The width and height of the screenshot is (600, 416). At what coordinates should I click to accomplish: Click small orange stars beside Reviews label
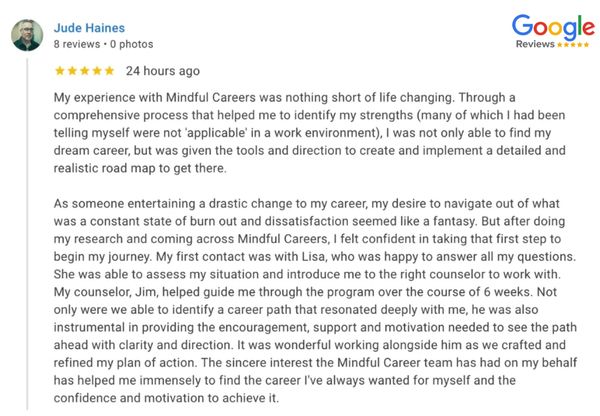pos(574,45)
